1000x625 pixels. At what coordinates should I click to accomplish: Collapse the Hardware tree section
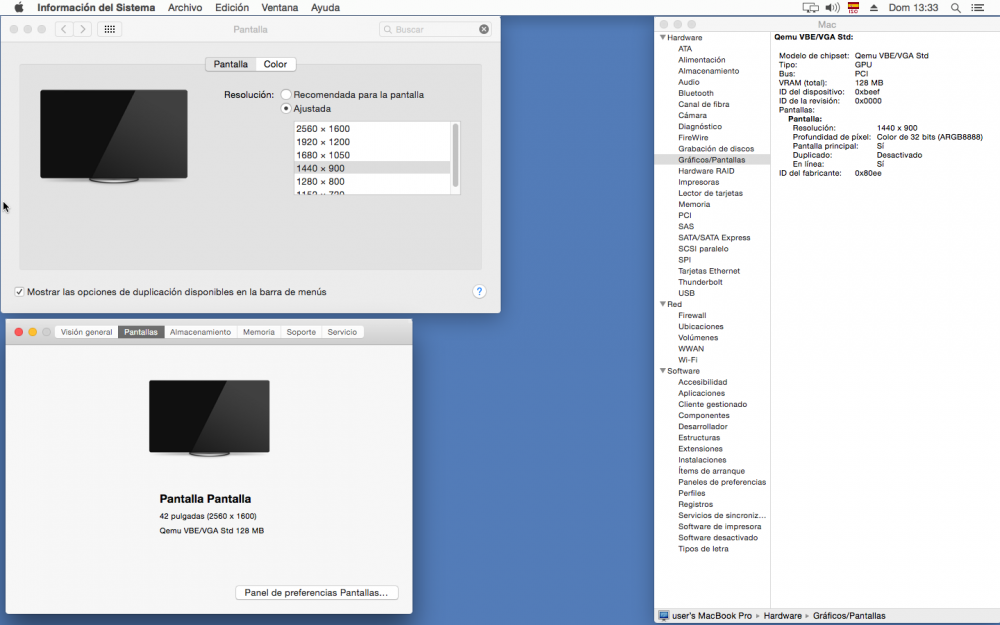coord(663,38)
